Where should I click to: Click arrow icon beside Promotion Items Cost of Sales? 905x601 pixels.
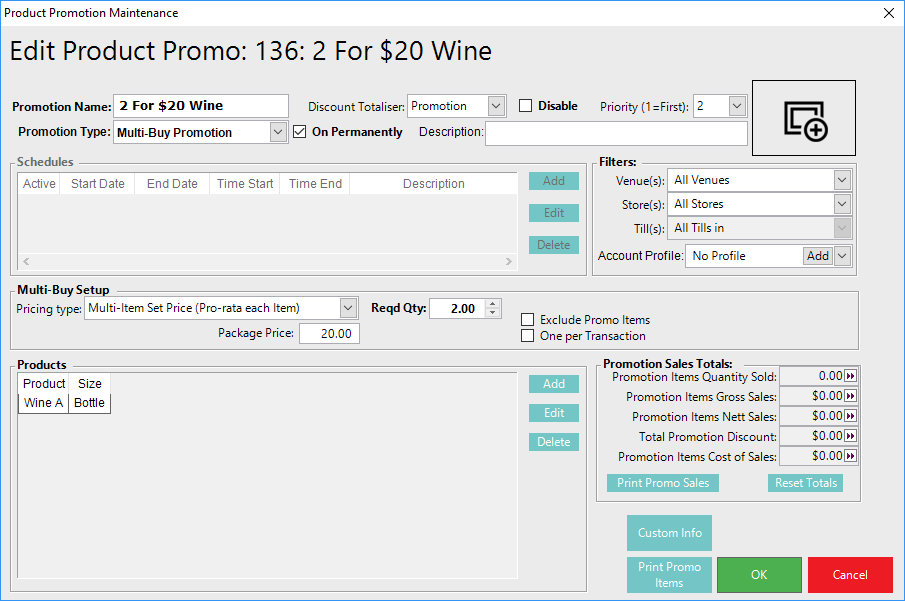(x=850, y=456)
